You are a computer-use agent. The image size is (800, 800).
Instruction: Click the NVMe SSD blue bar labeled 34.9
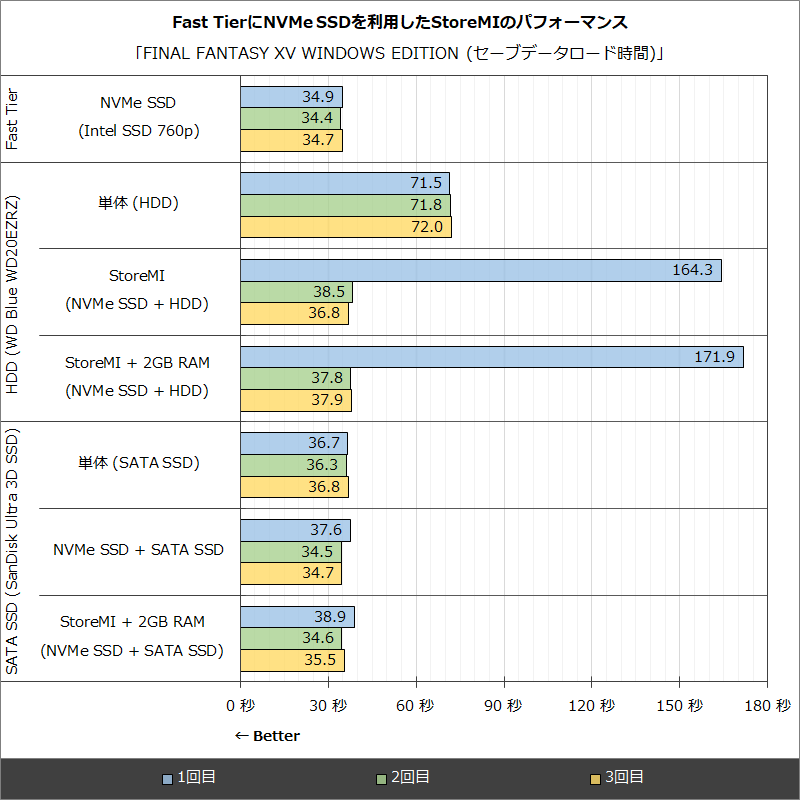click(290, 97)
